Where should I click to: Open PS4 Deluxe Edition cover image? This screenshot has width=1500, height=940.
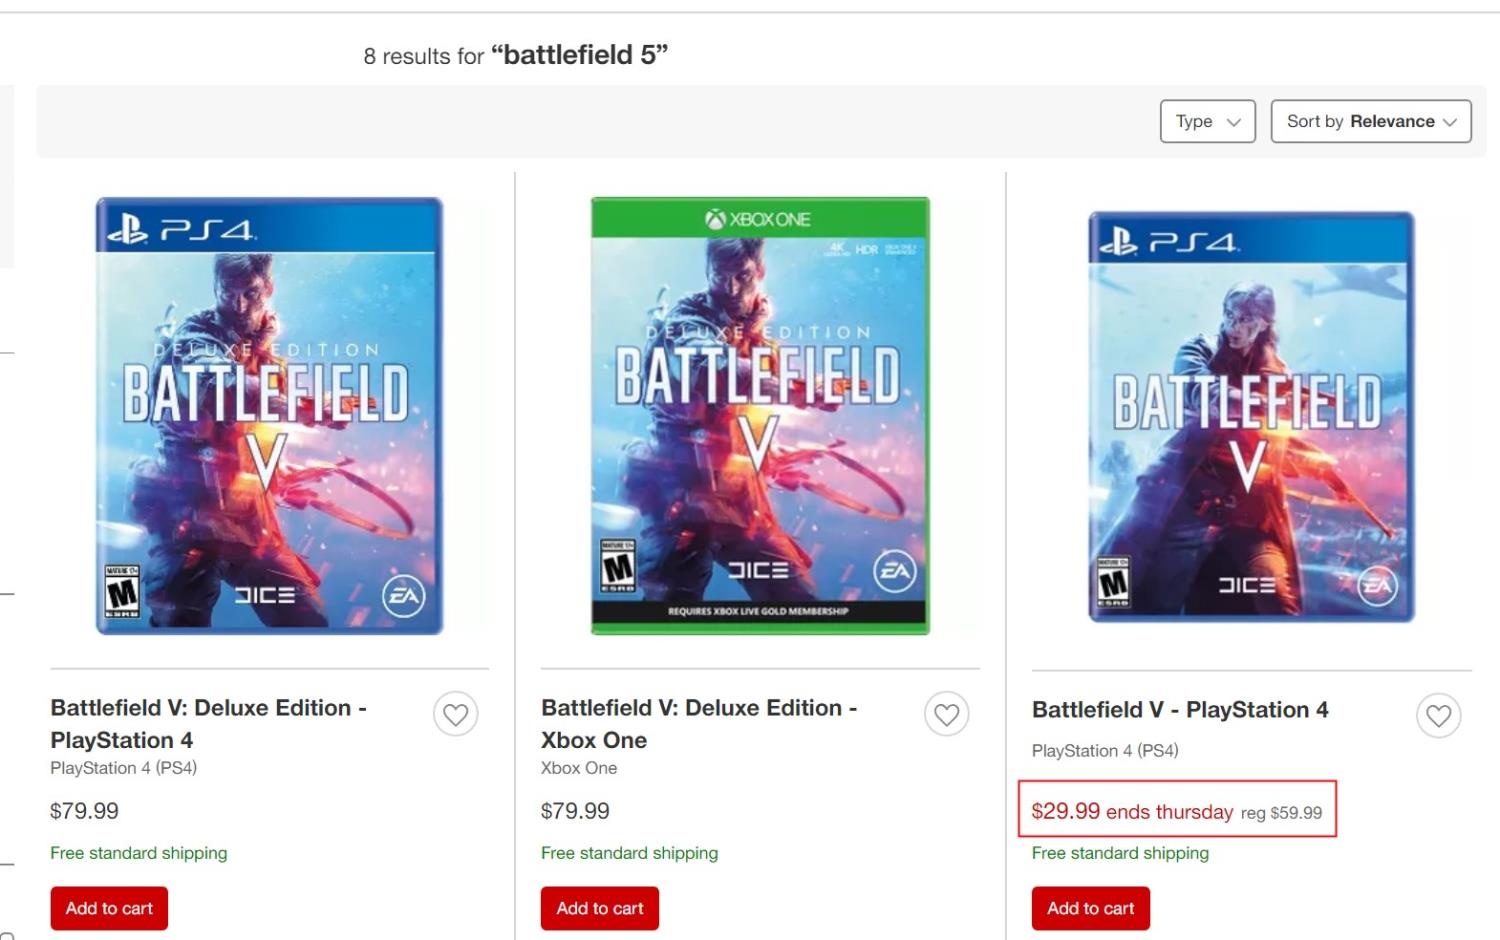point(269,416)
